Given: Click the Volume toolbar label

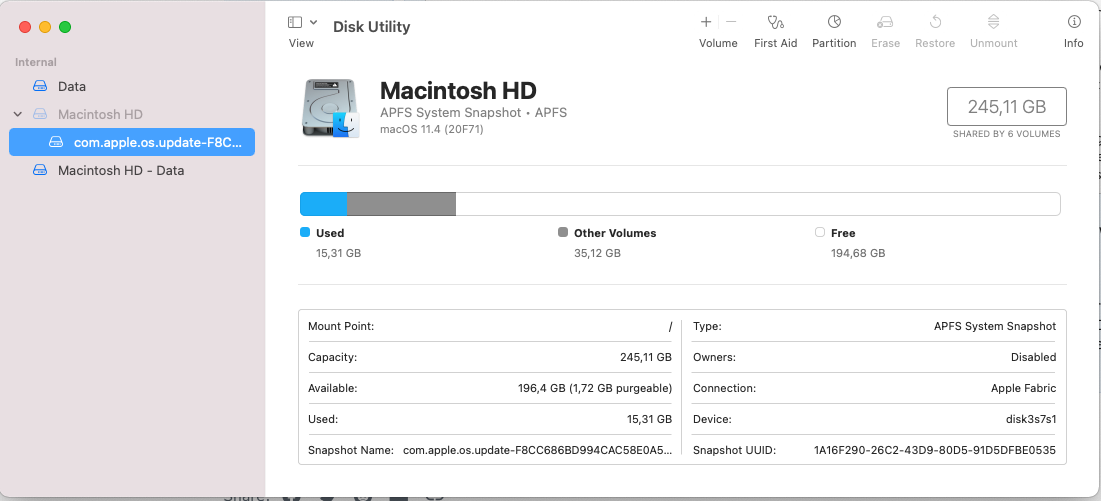Looking at the screenshot, I should (718, 43).
